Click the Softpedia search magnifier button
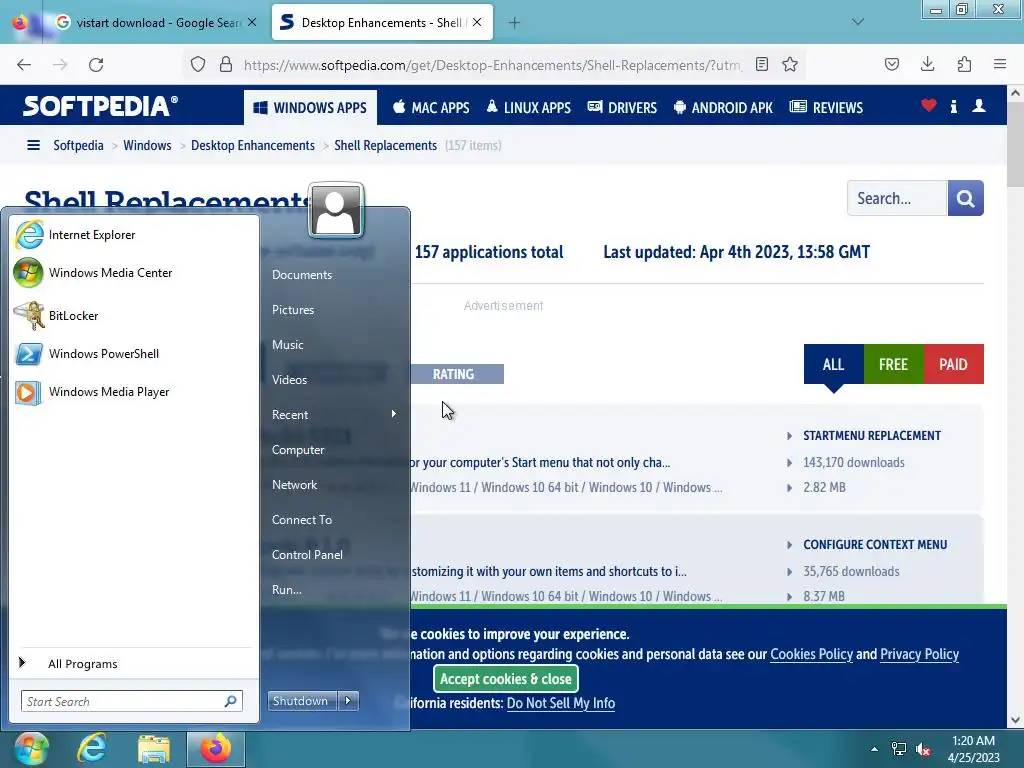Viewport: 1024px width, 768px height. tap(965, 198)
